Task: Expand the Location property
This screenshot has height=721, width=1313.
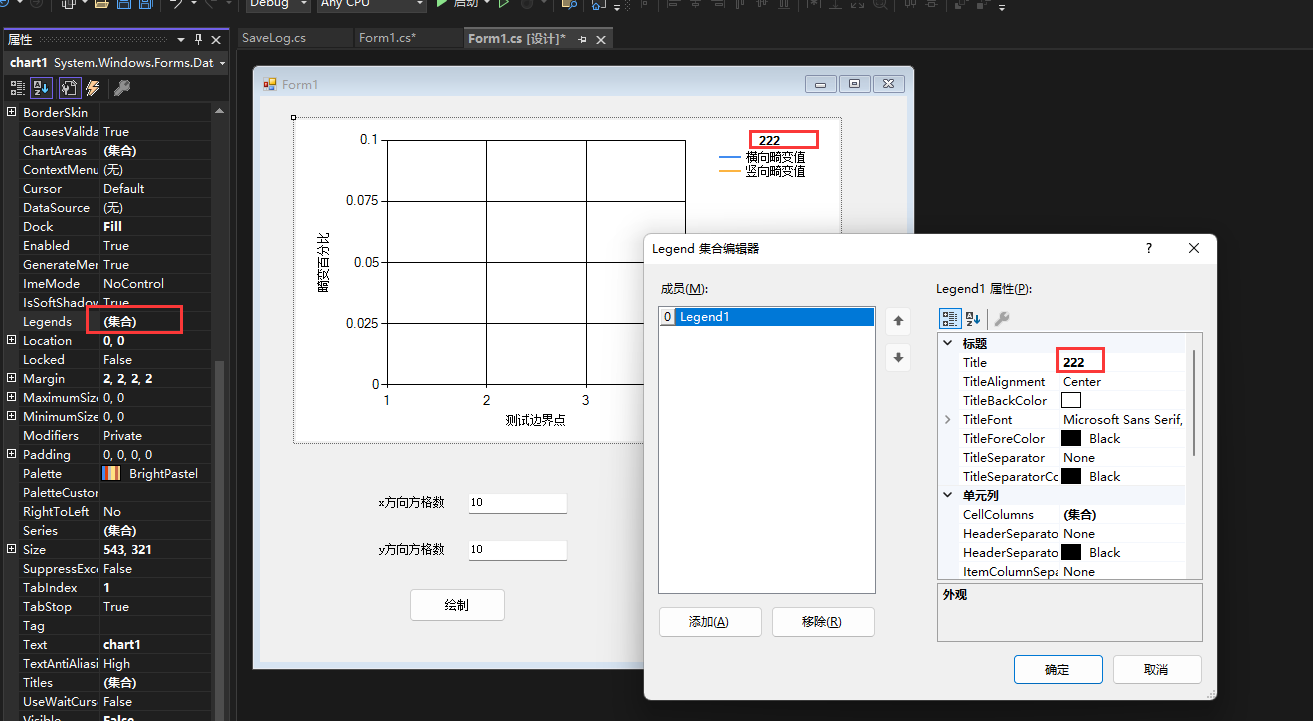Action: 12,340
